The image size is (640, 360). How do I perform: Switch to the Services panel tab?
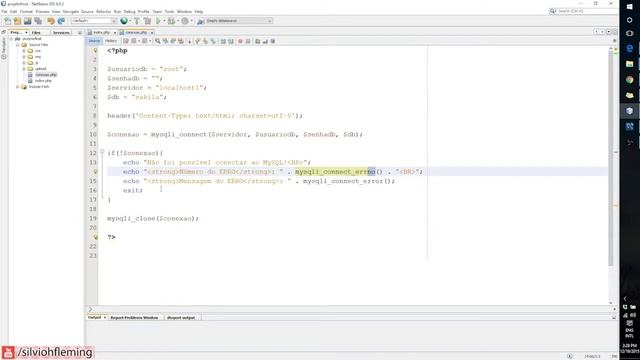click(61, 32)
